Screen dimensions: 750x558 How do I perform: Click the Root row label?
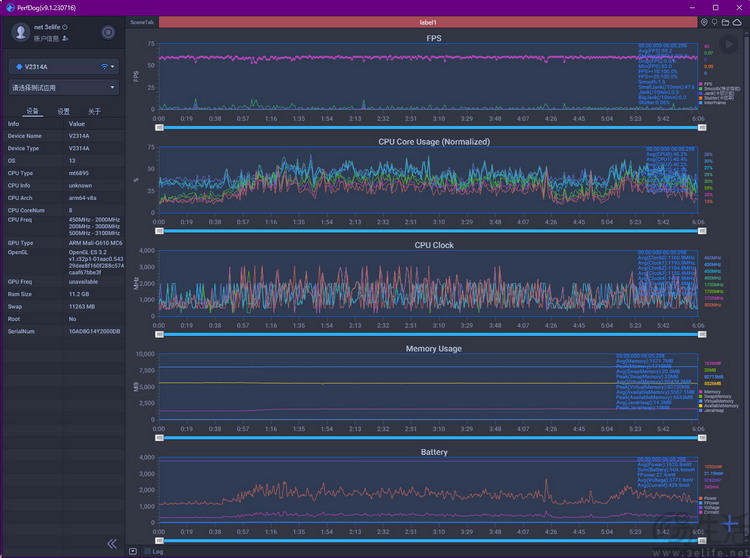[x=14, y=319]
